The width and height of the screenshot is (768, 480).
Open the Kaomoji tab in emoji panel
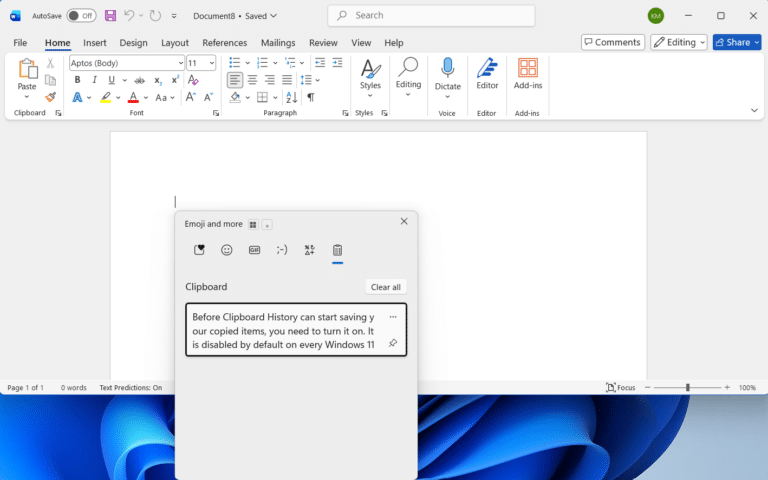(282, 250)
